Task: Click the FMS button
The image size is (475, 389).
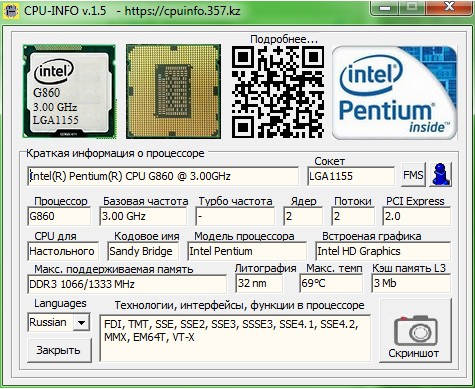Action: 413,174
